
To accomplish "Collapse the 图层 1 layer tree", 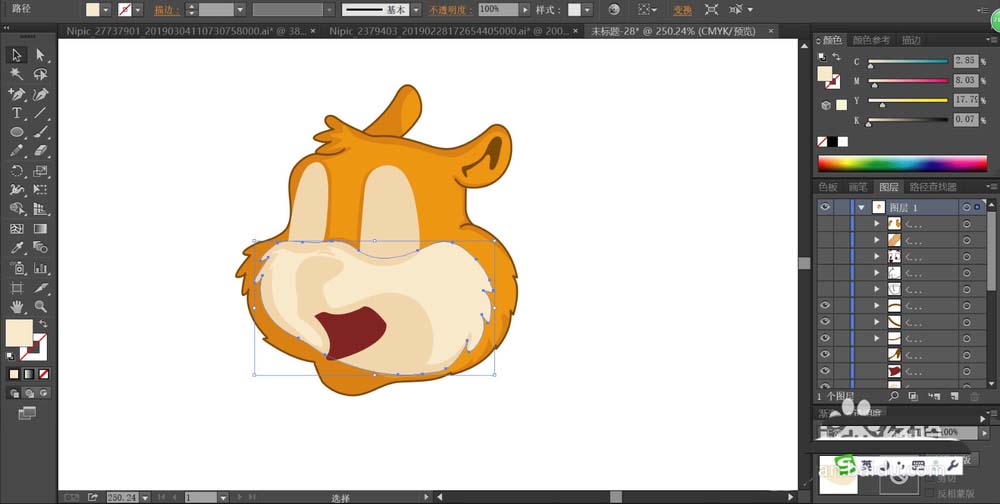I will (860, 207).
